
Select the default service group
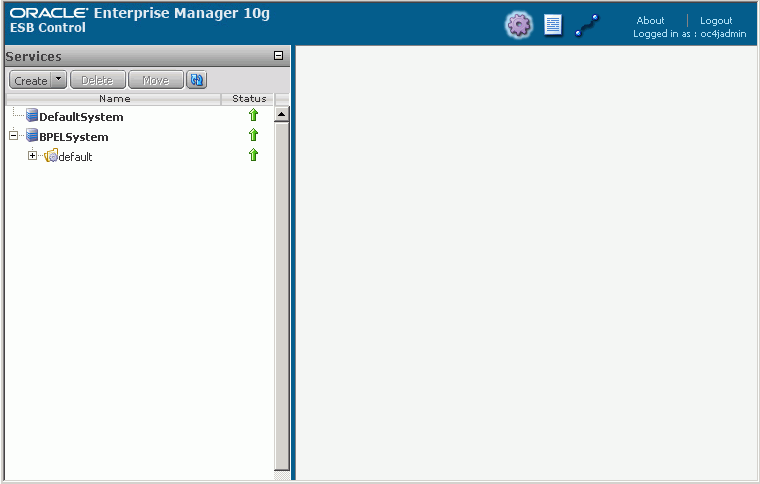click(75, 156)
